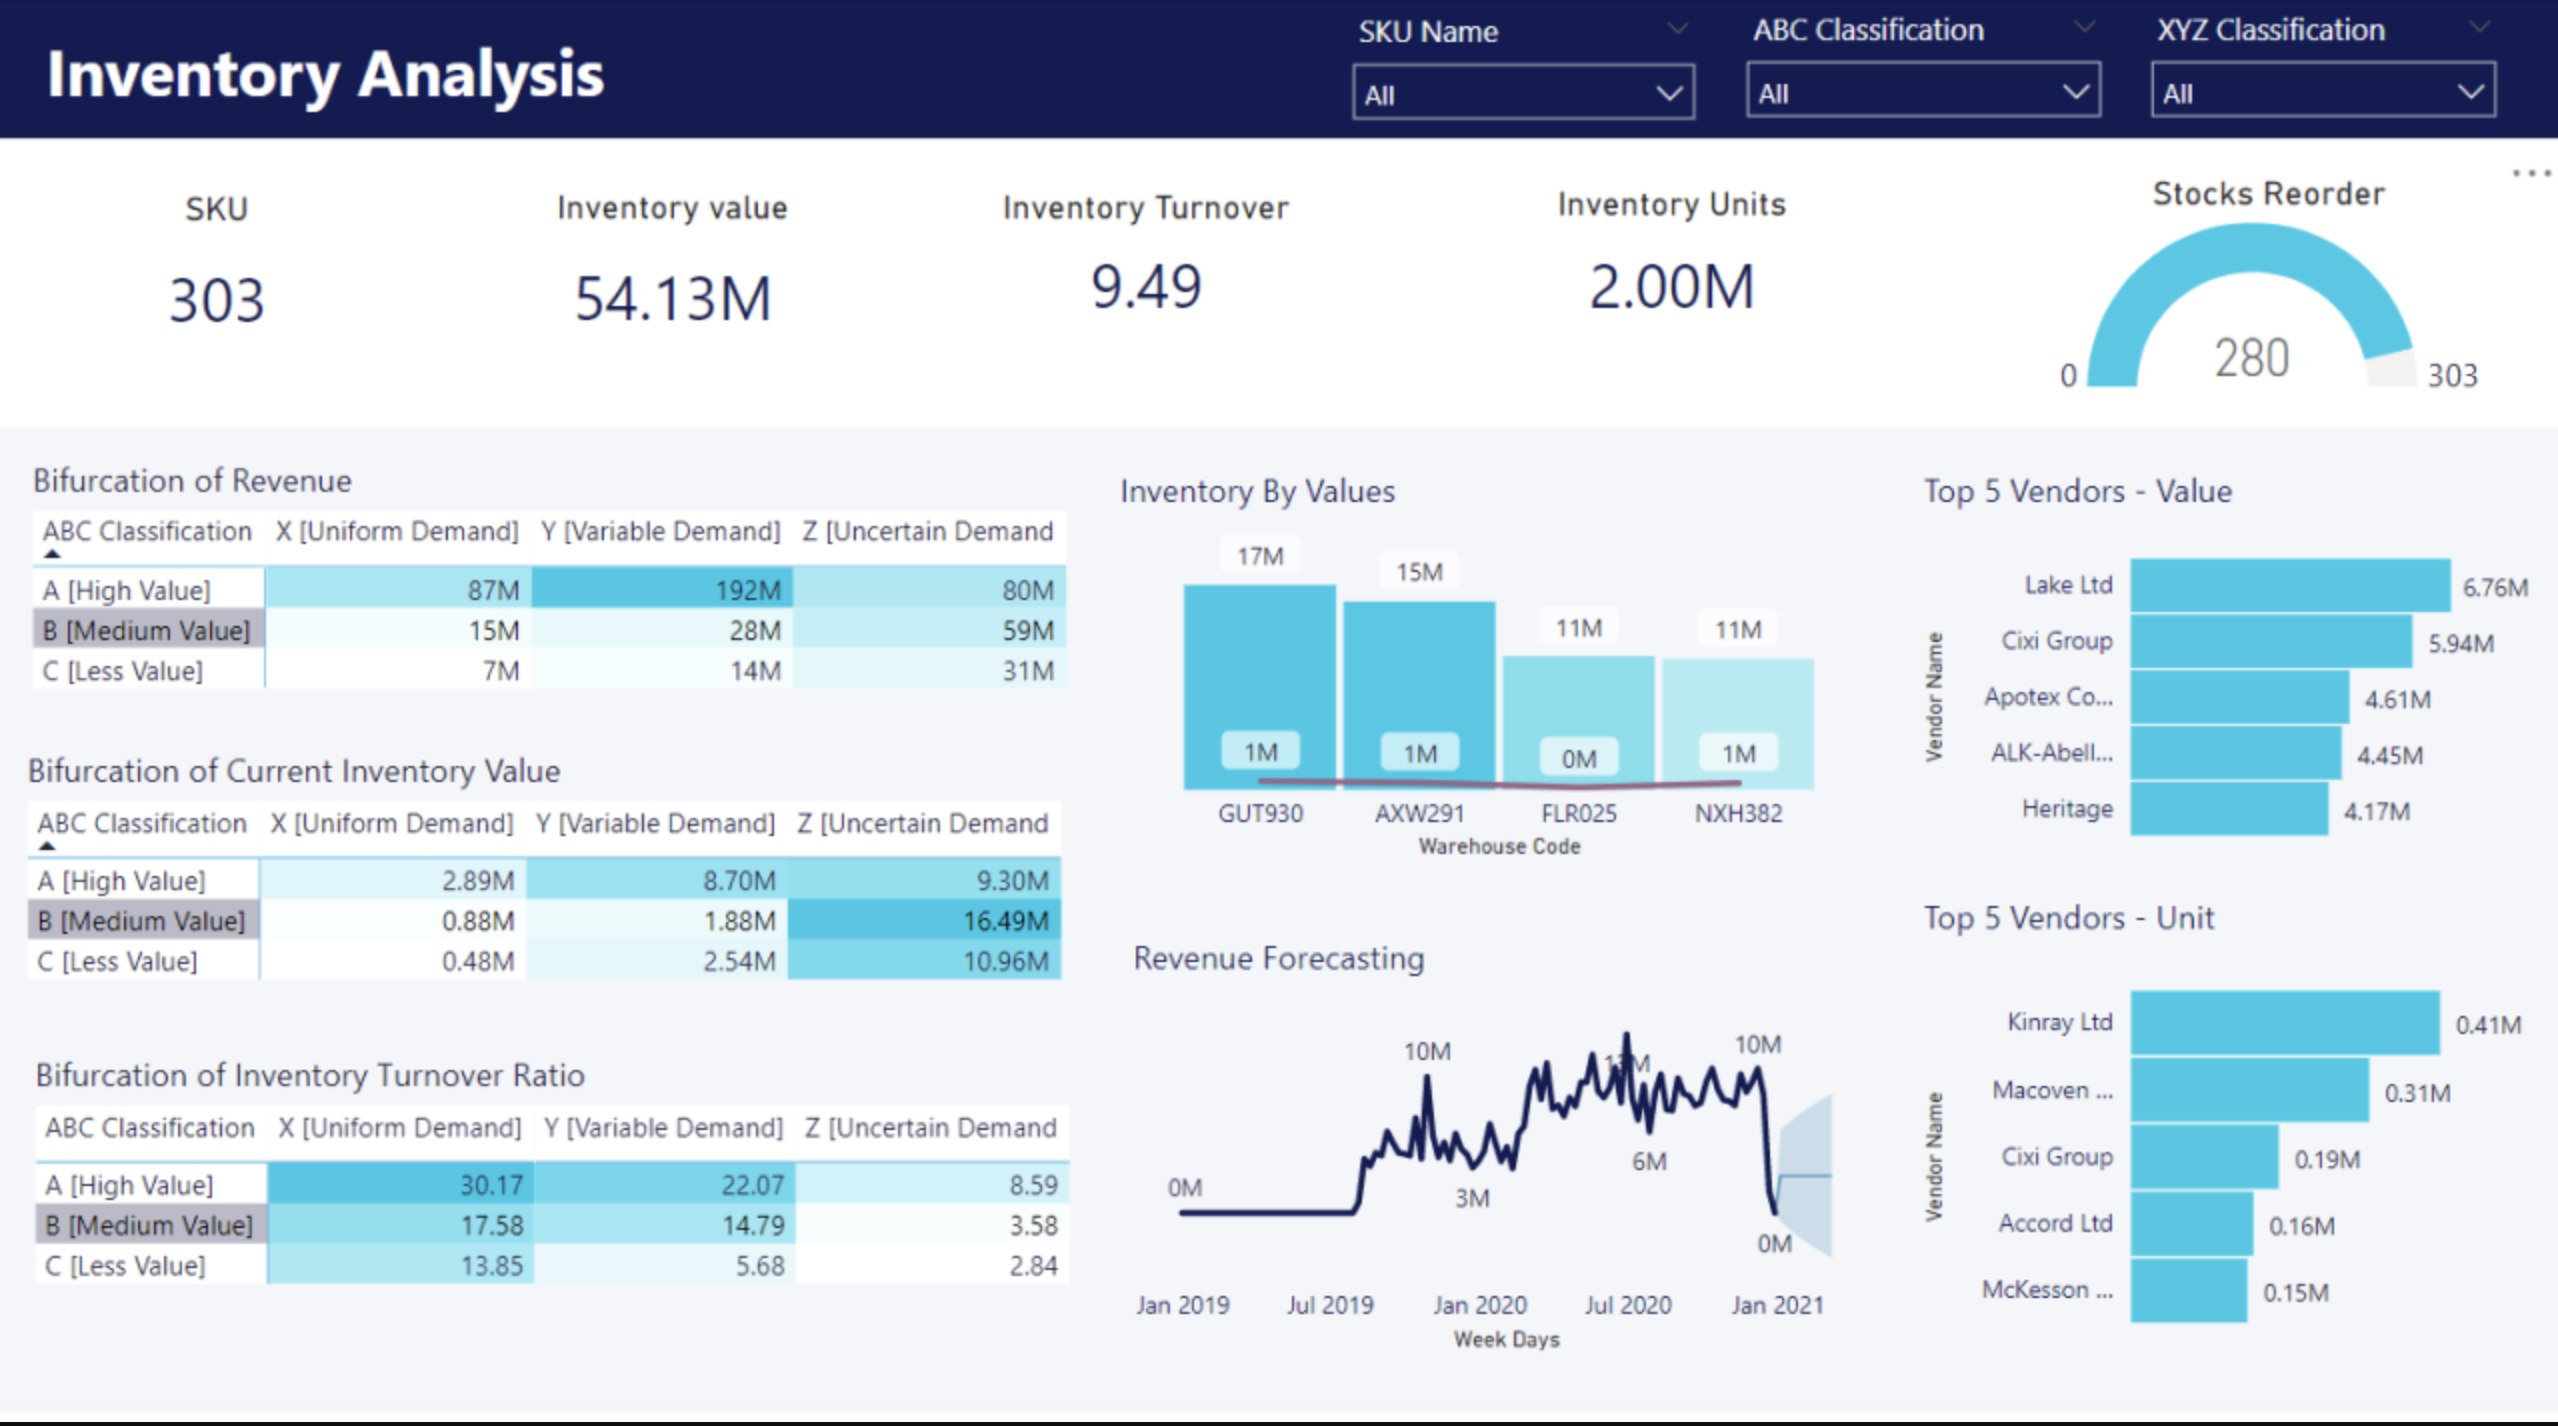This screenshot has width=2558, height=1426.
Task: Select the 30.17 turnover ratio cell
Action: pyautogui.click(x=400, y=1184)
